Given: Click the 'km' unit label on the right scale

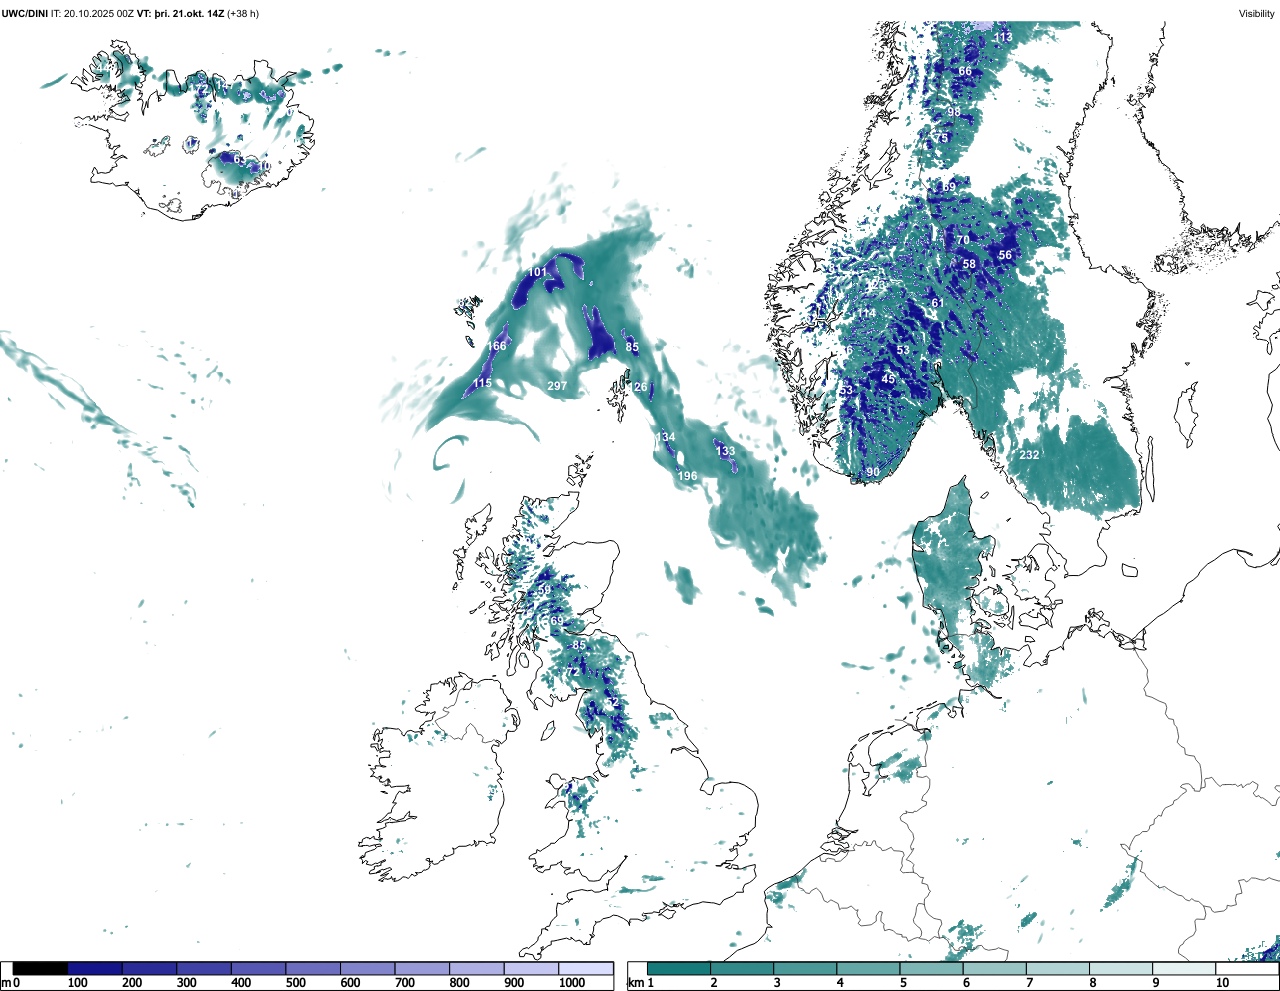Looking at the screenshot, I should [634, 984].
